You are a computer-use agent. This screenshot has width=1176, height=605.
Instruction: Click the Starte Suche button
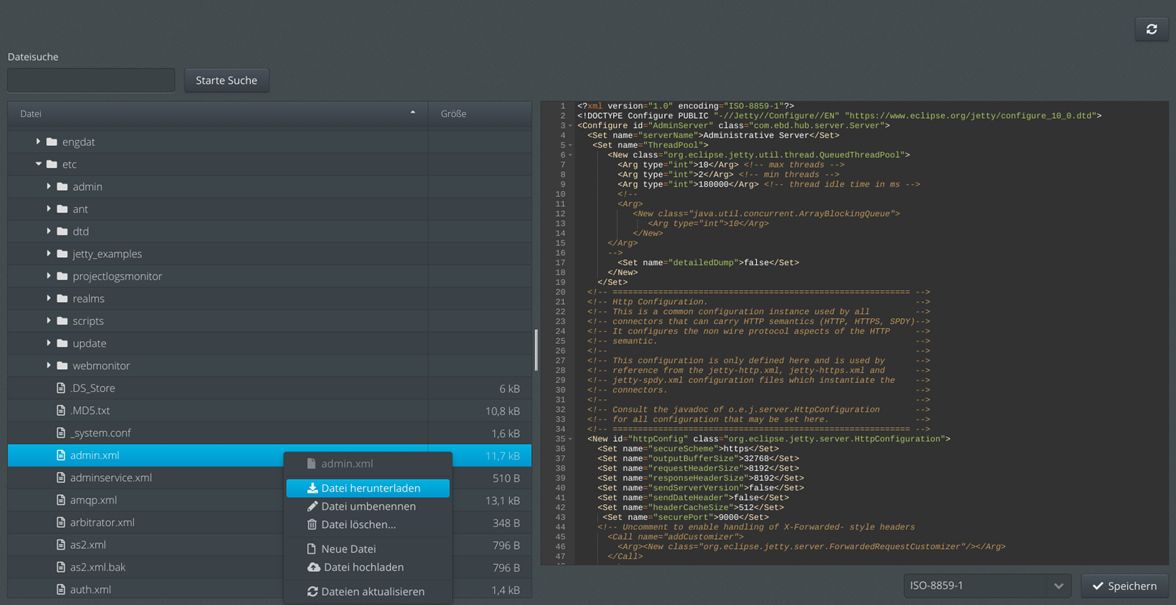pyautogui.click(x=226, y=80)
